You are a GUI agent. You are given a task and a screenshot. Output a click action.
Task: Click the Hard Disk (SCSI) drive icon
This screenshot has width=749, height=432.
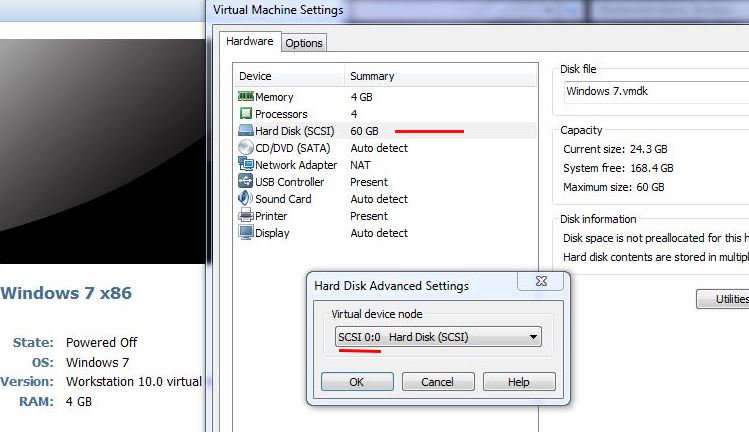coord(246,130)
